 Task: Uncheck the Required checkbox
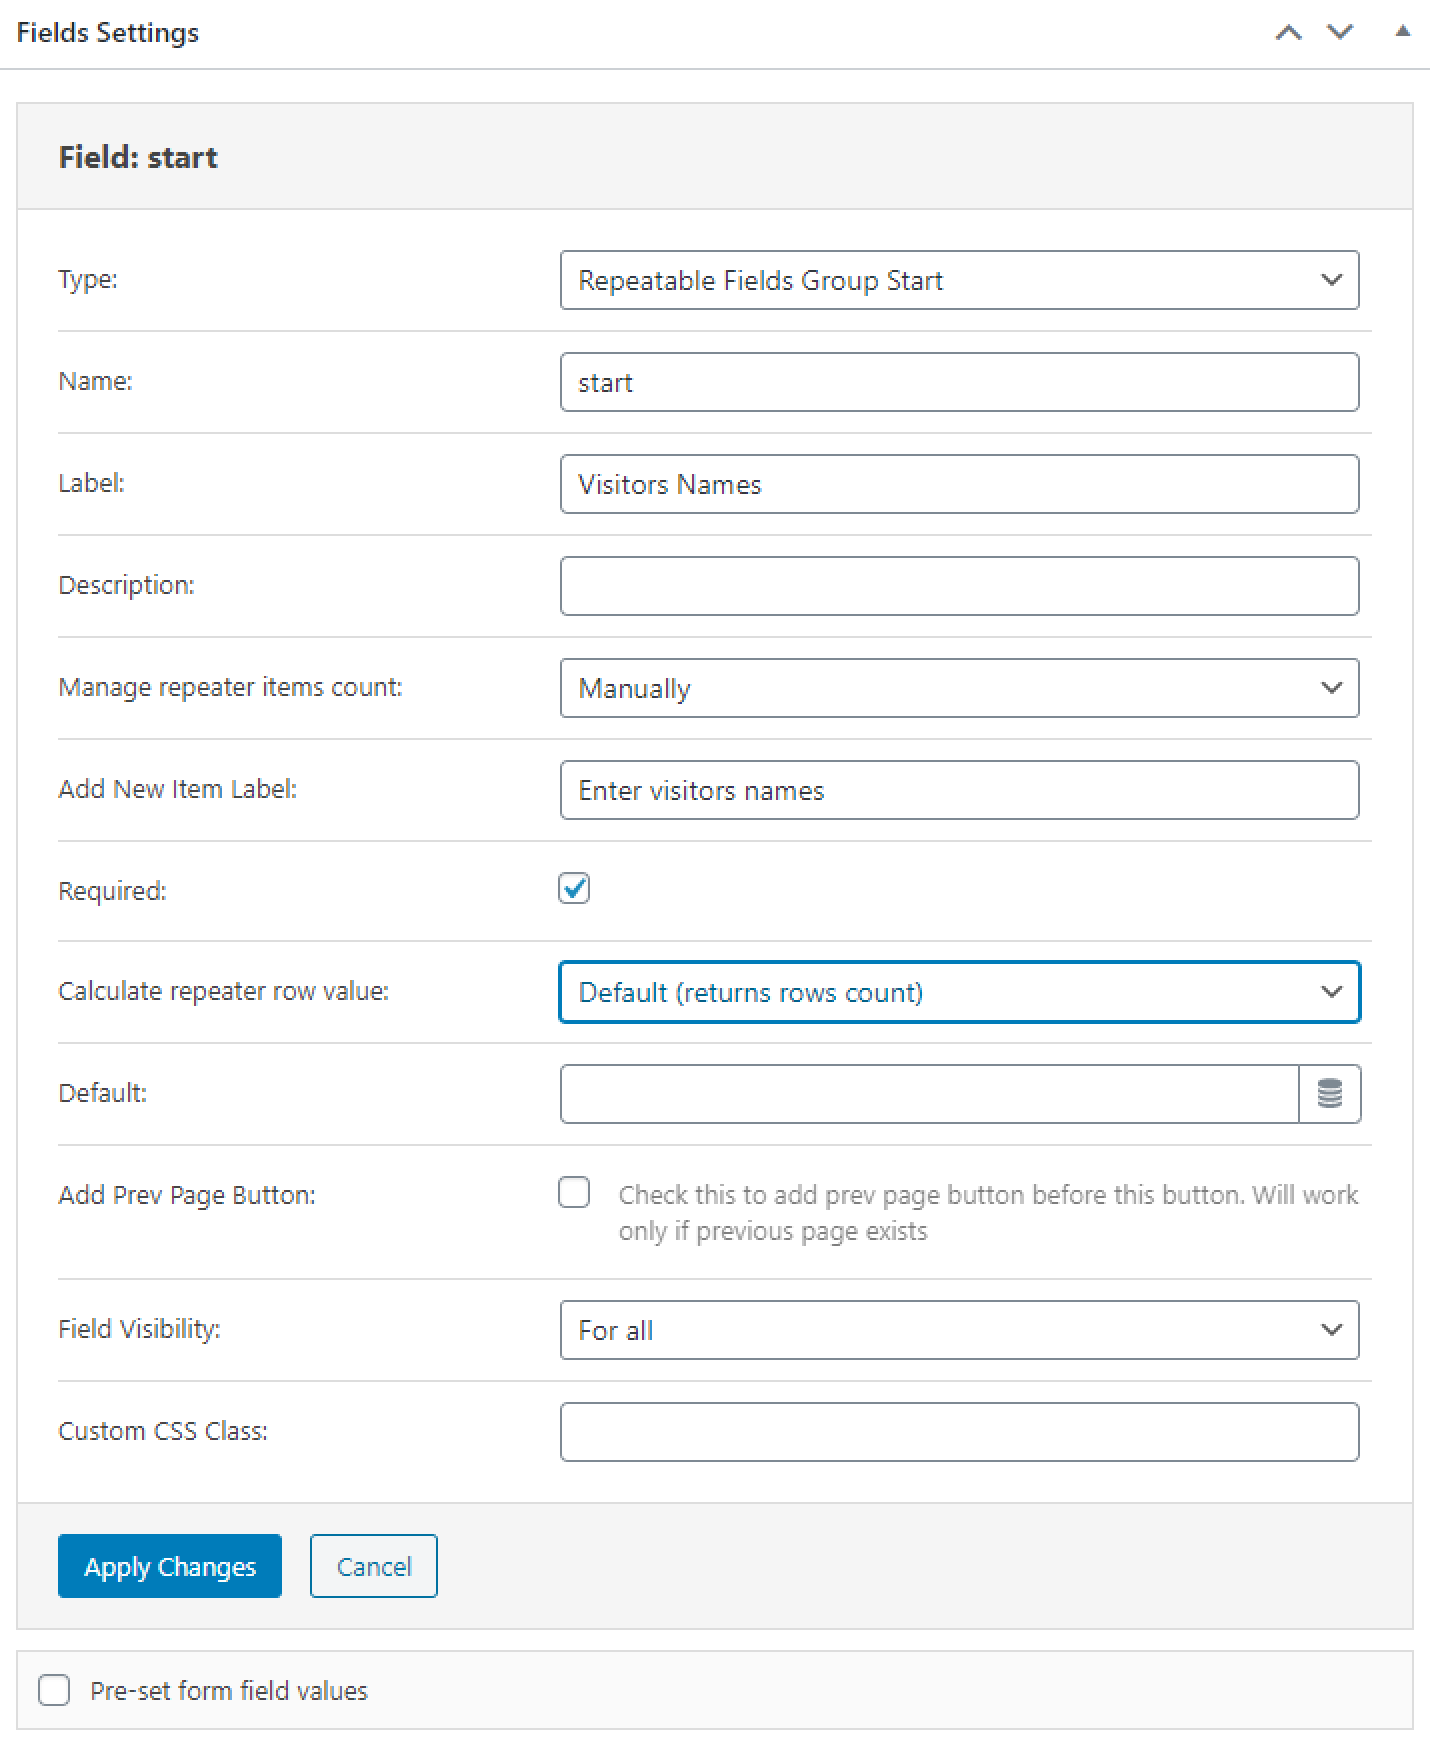[574, 888]
